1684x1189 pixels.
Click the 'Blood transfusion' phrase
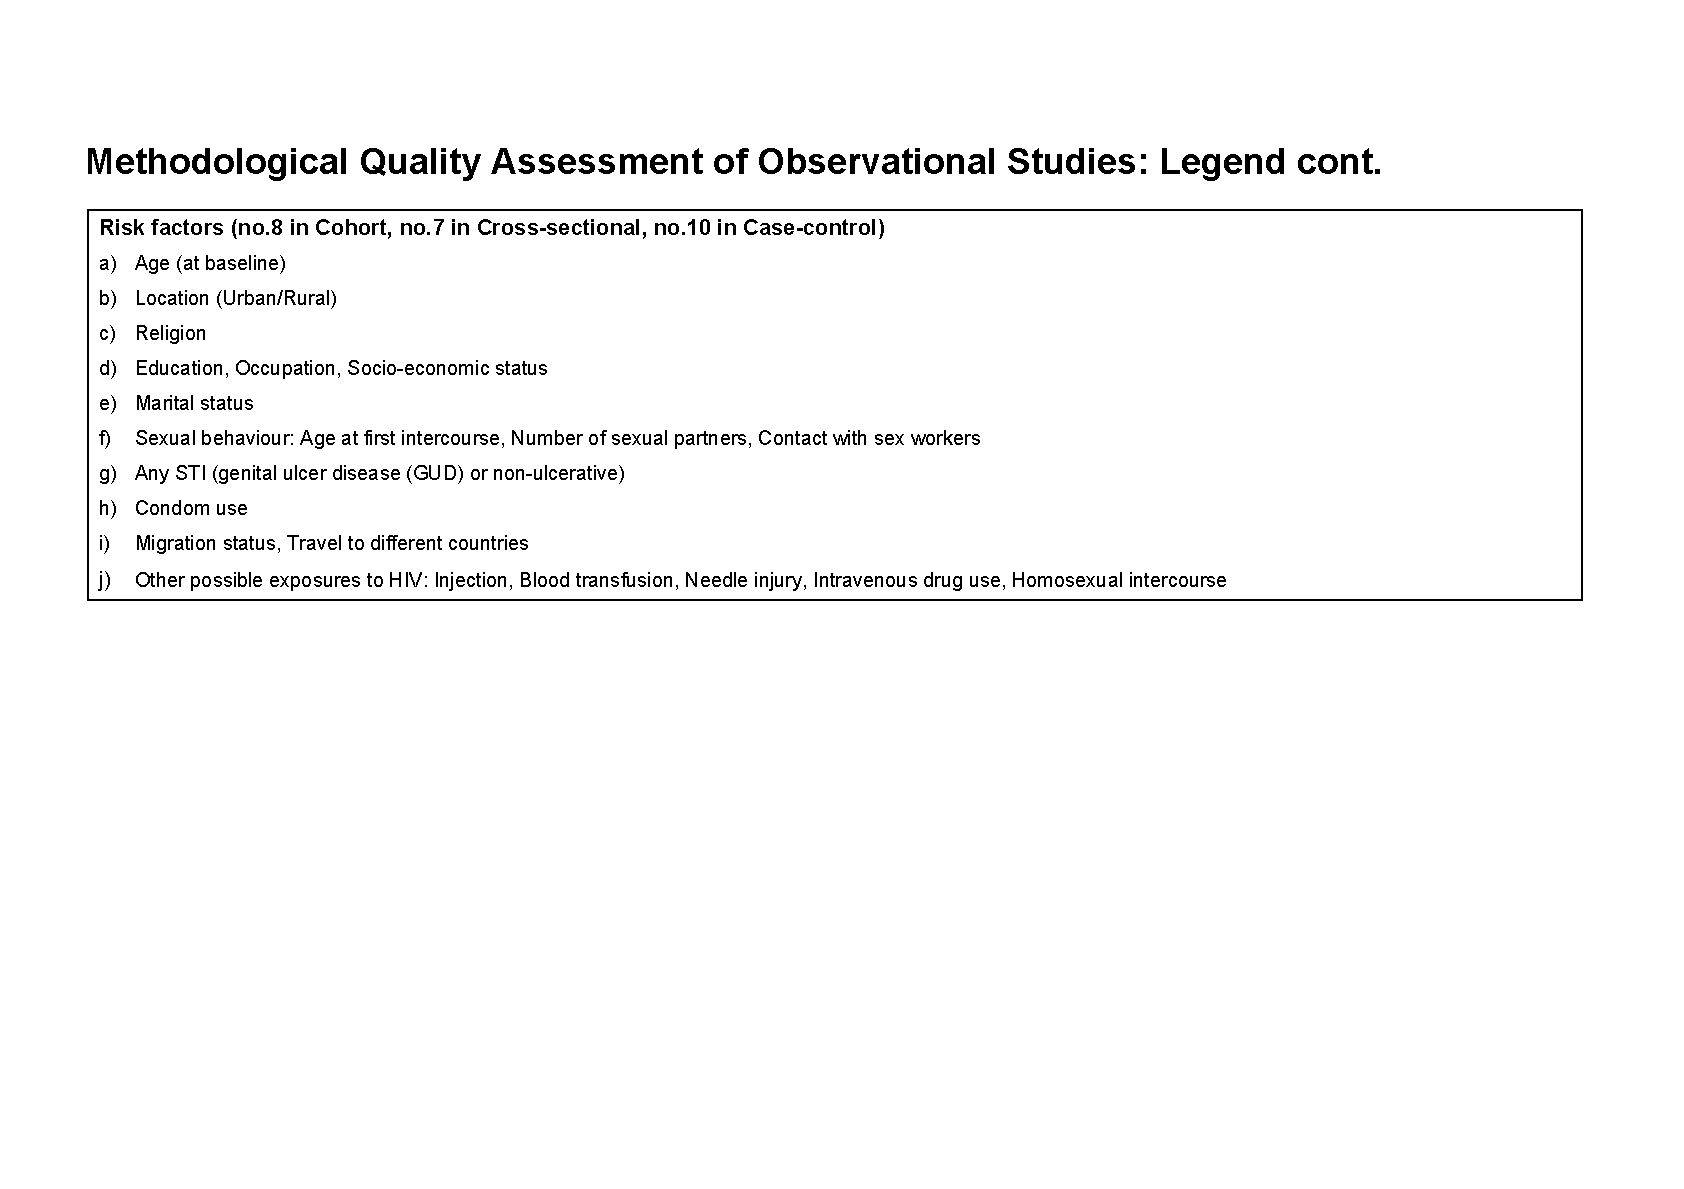[x=596, y=580]
